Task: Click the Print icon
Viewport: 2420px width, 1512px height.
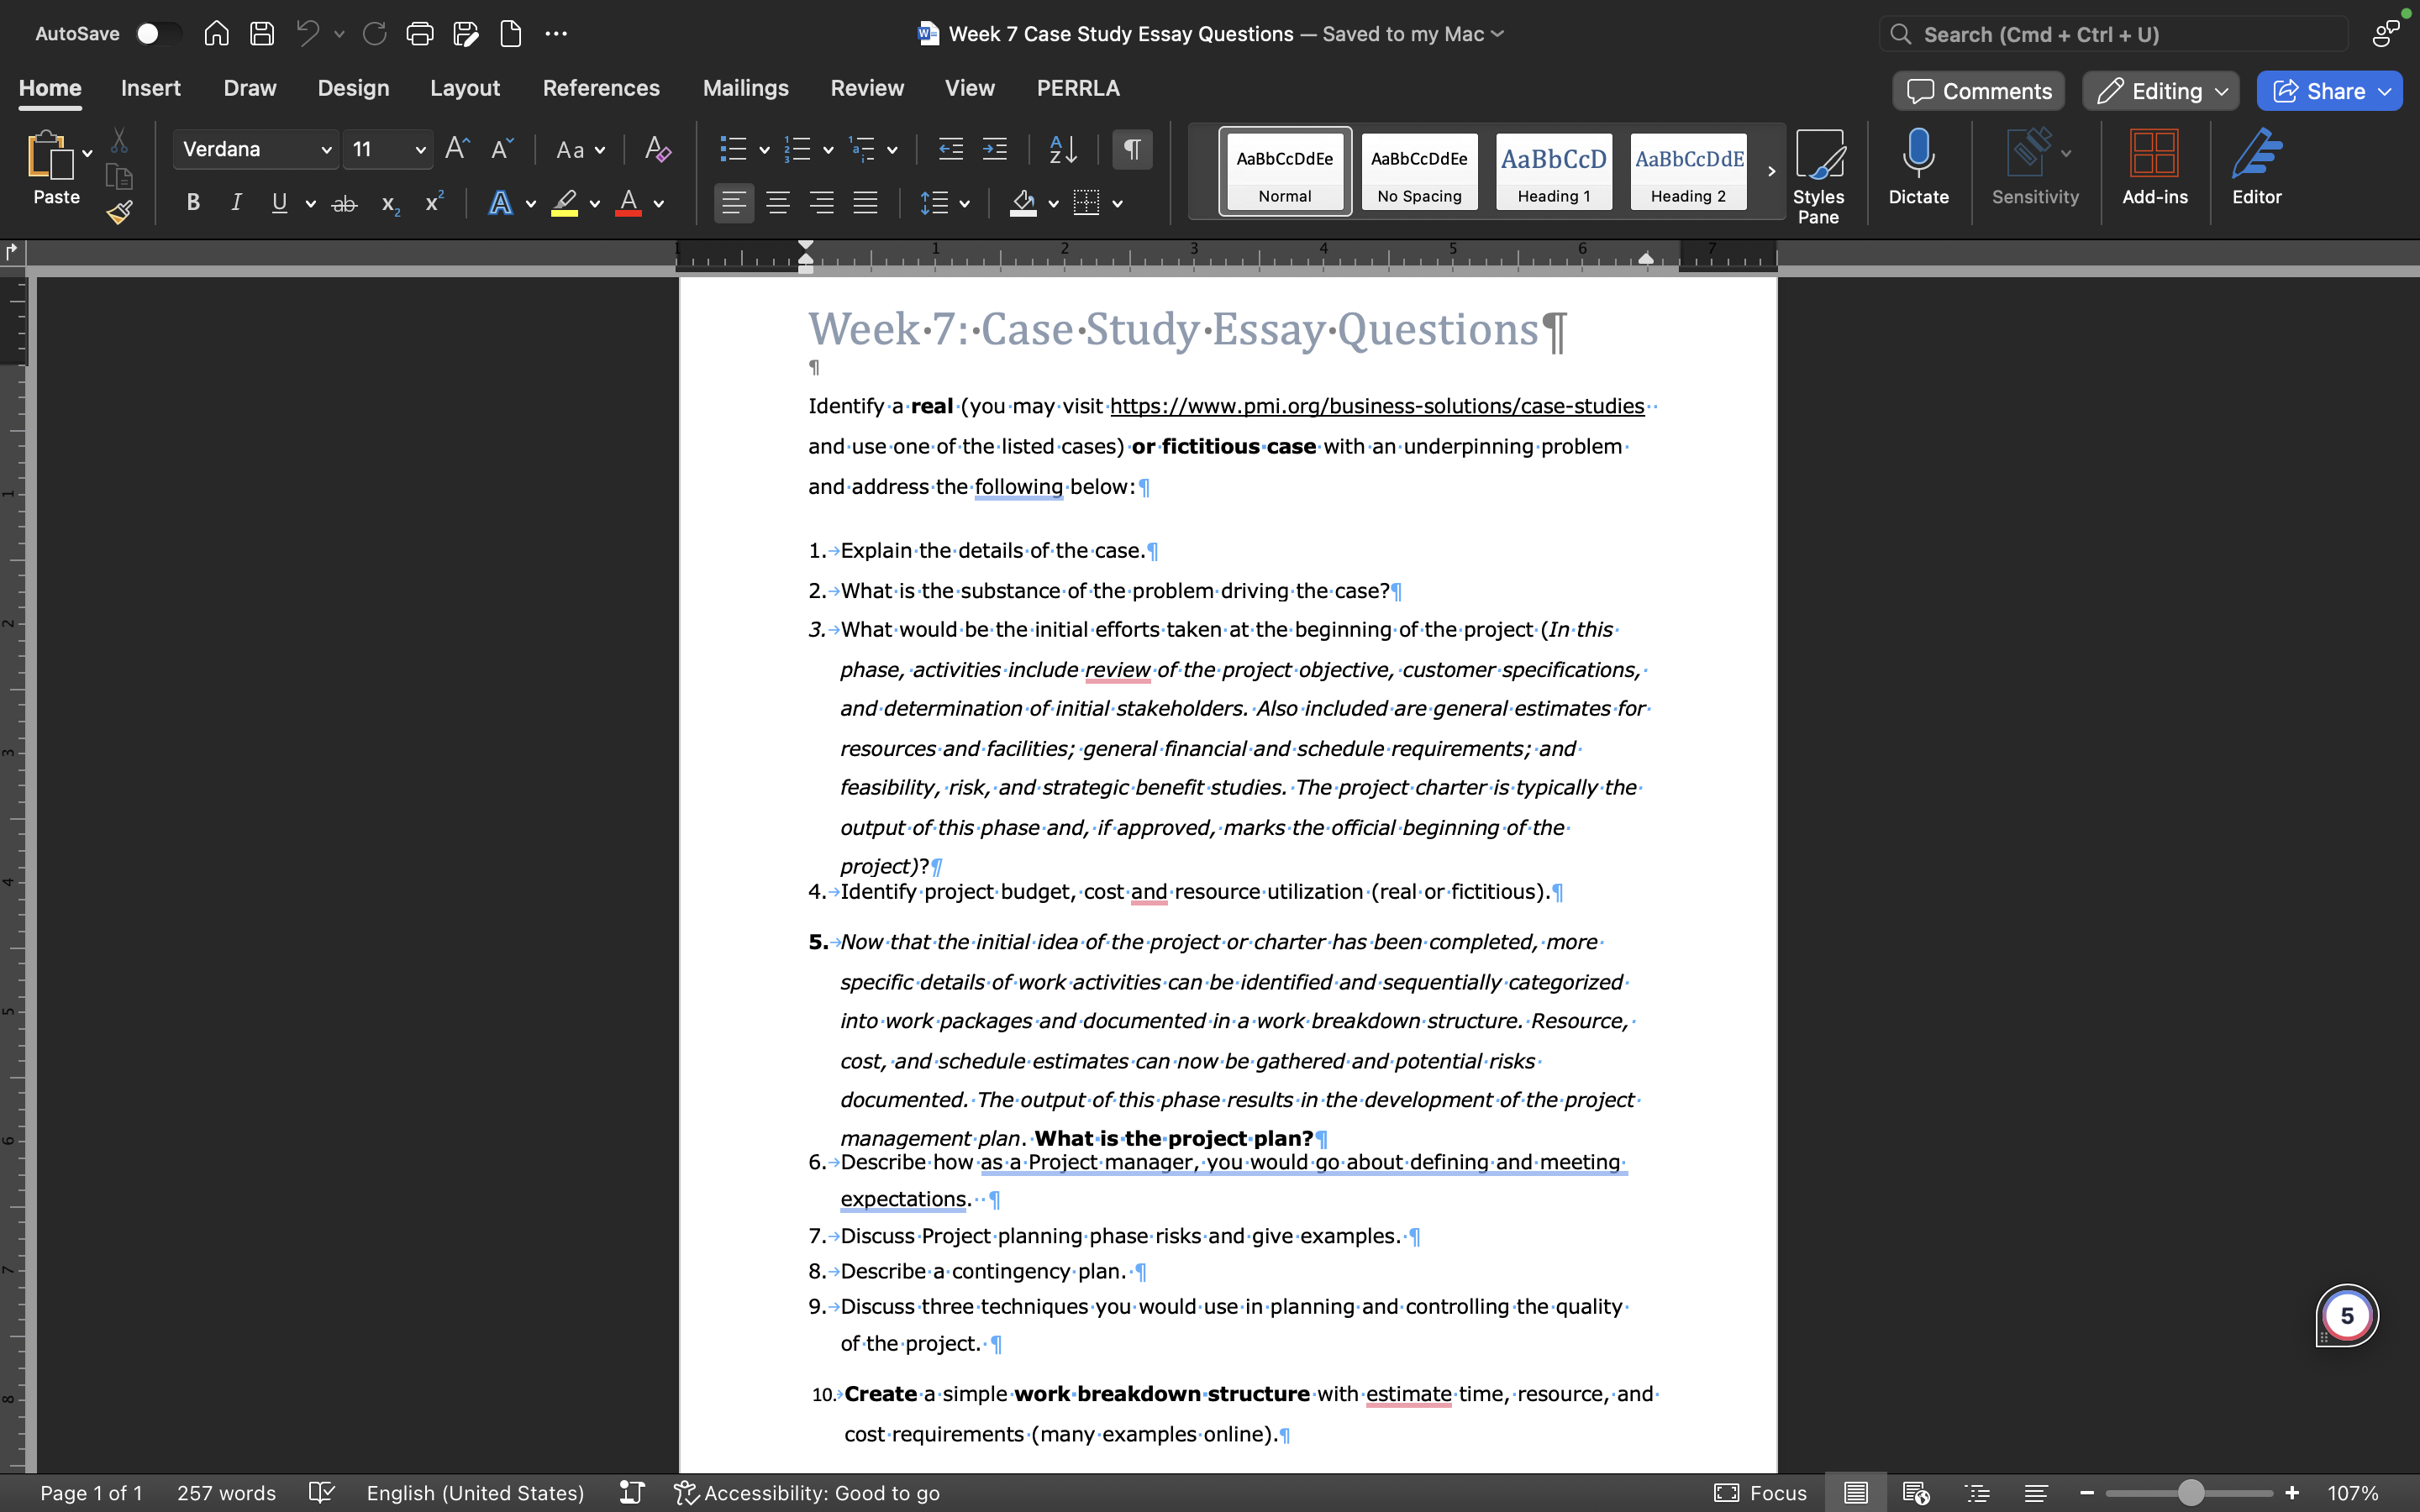Action: (420, 33)
